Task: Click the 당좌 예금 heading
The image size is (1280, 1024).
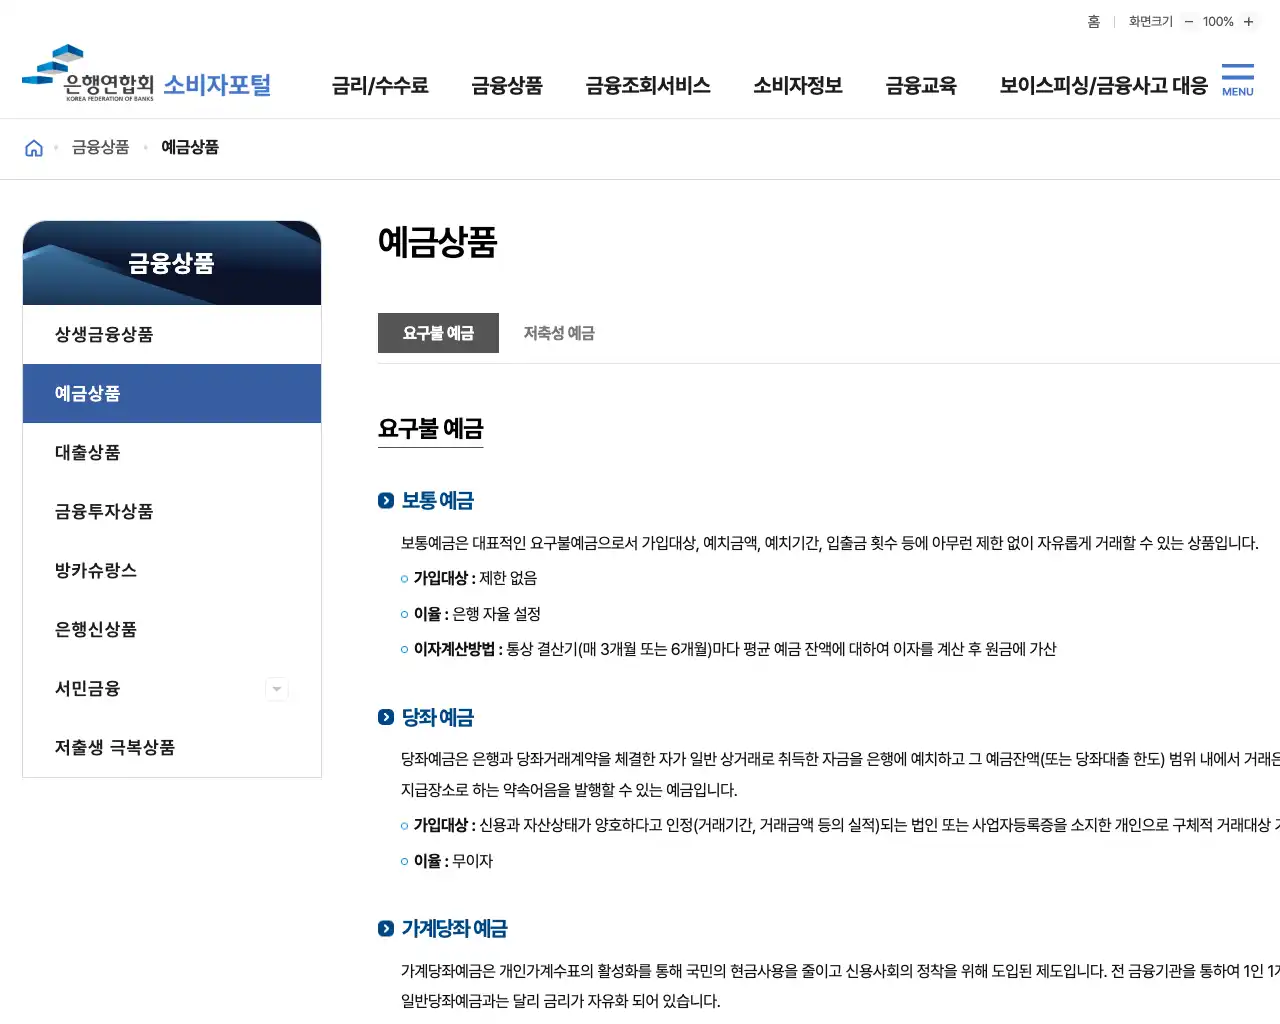Action: click(437, 717)
